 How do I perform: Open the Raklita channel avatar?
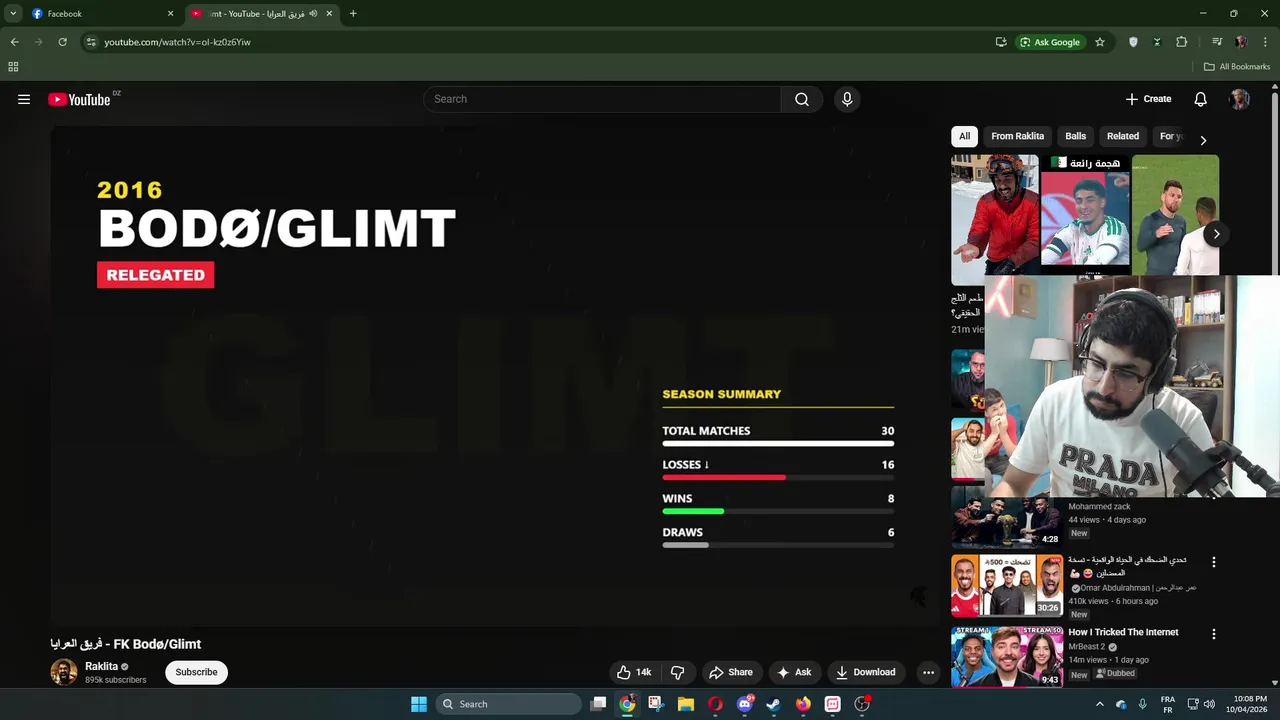tap(64, 672)
